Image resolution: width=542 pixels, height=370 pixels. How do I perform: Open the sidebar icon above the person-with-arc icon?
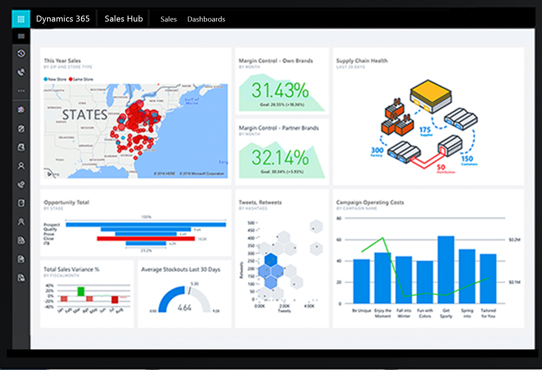21,203
